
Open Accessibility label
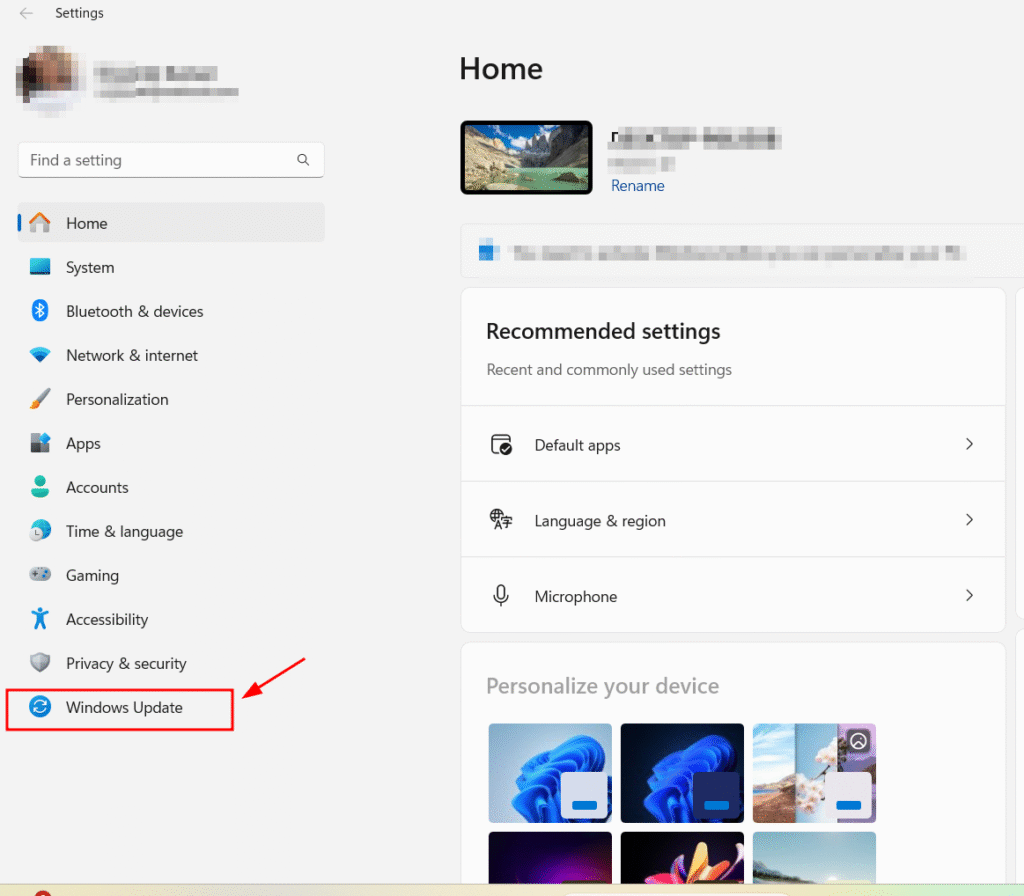[x=107, y=620]
